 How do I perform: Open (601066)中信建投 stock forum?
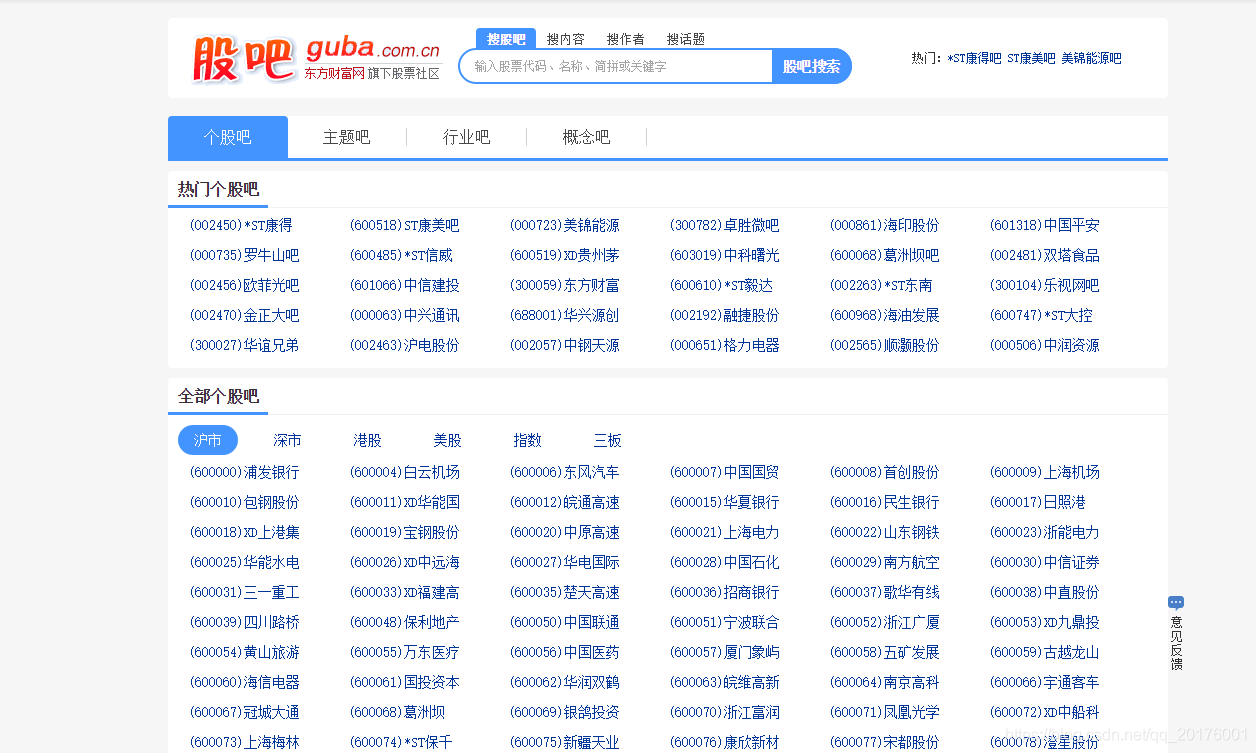point(404,285)
